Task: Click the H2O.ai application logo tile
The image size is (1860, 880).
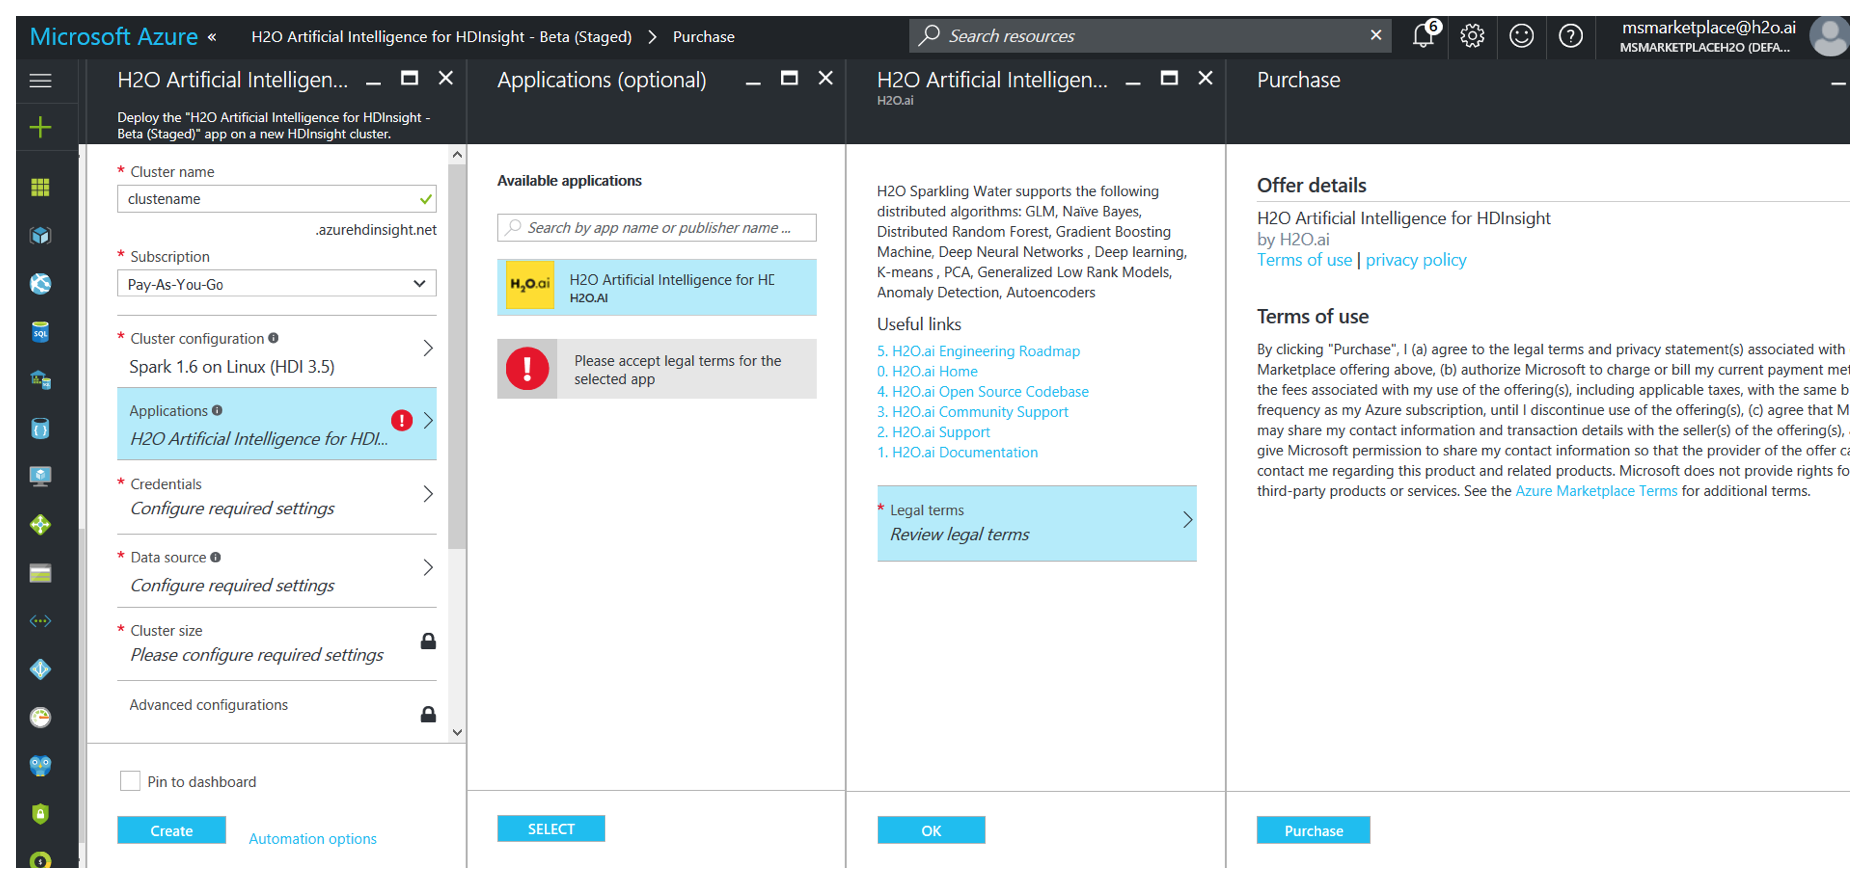Action: 529,286
